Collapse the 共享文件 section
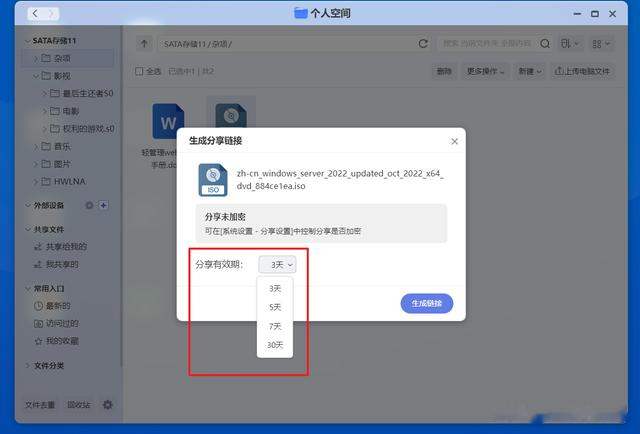Image resolution: width=640 pixels, height=434 pixels. 27,229
